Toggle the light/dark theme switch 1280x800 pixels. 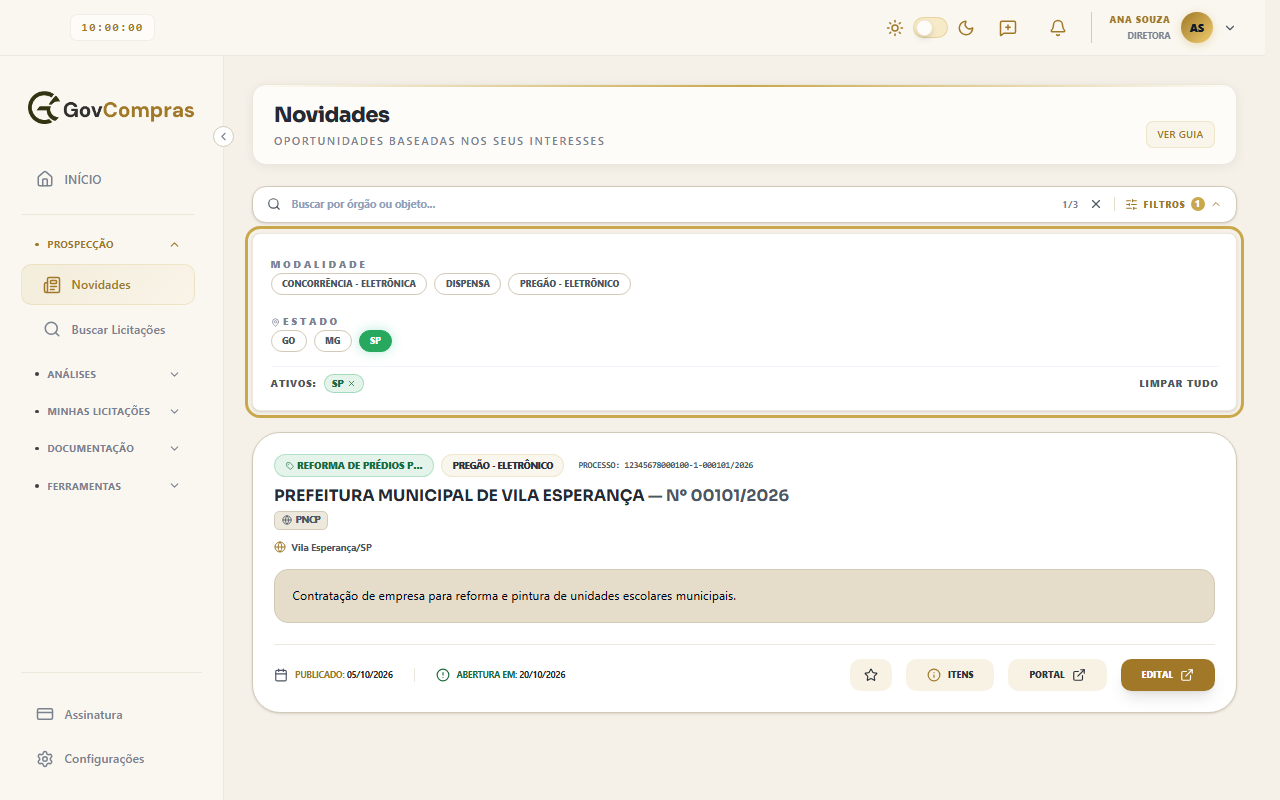tap(930, 28)
